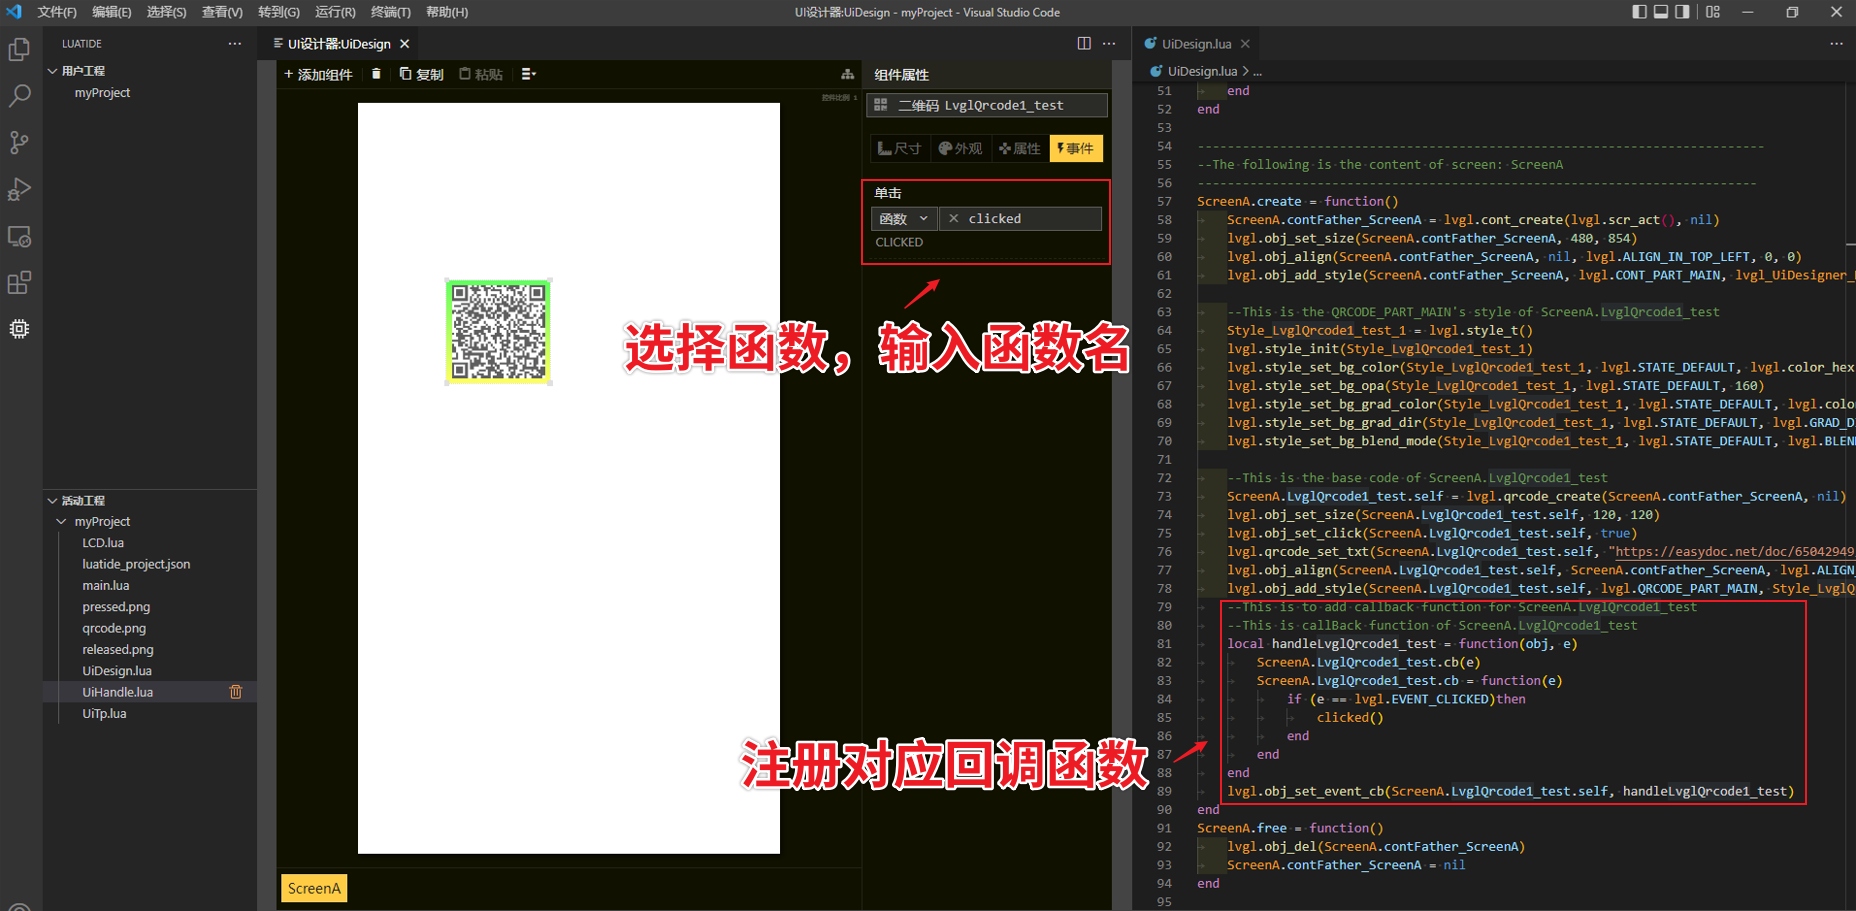Click the delete icon beside UiHandle.lua
Image resolution: width=1856 pixels, height=911 pixels.
pos(236,691)
